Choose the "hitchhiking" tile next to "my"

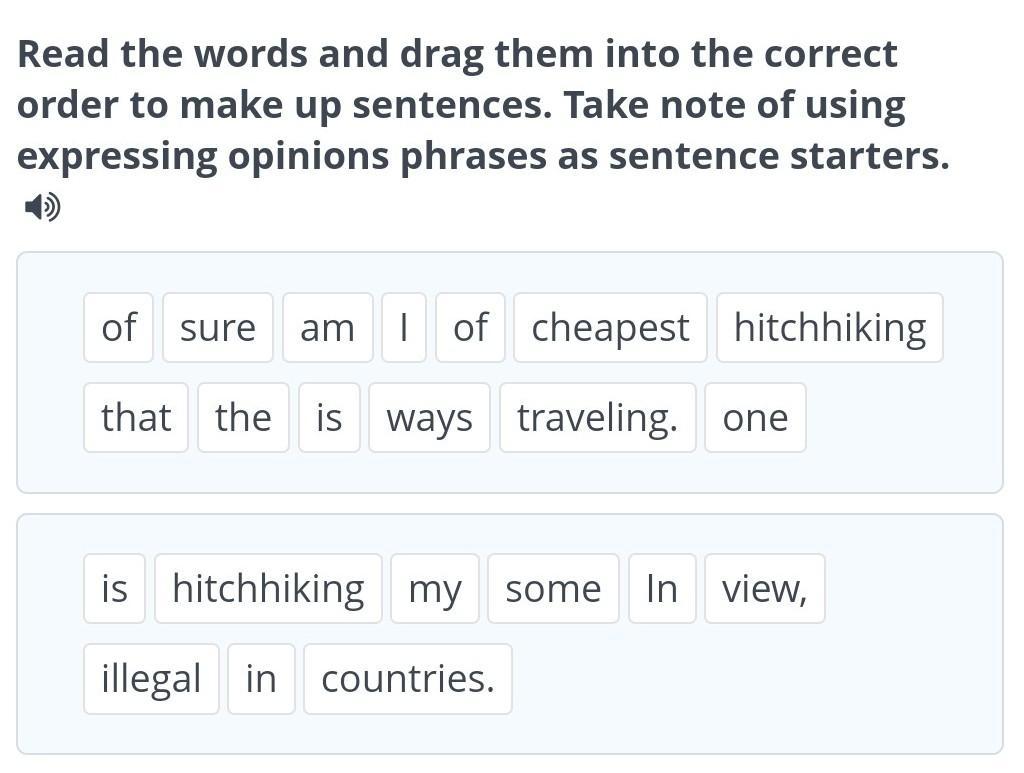tap(268, 589)
